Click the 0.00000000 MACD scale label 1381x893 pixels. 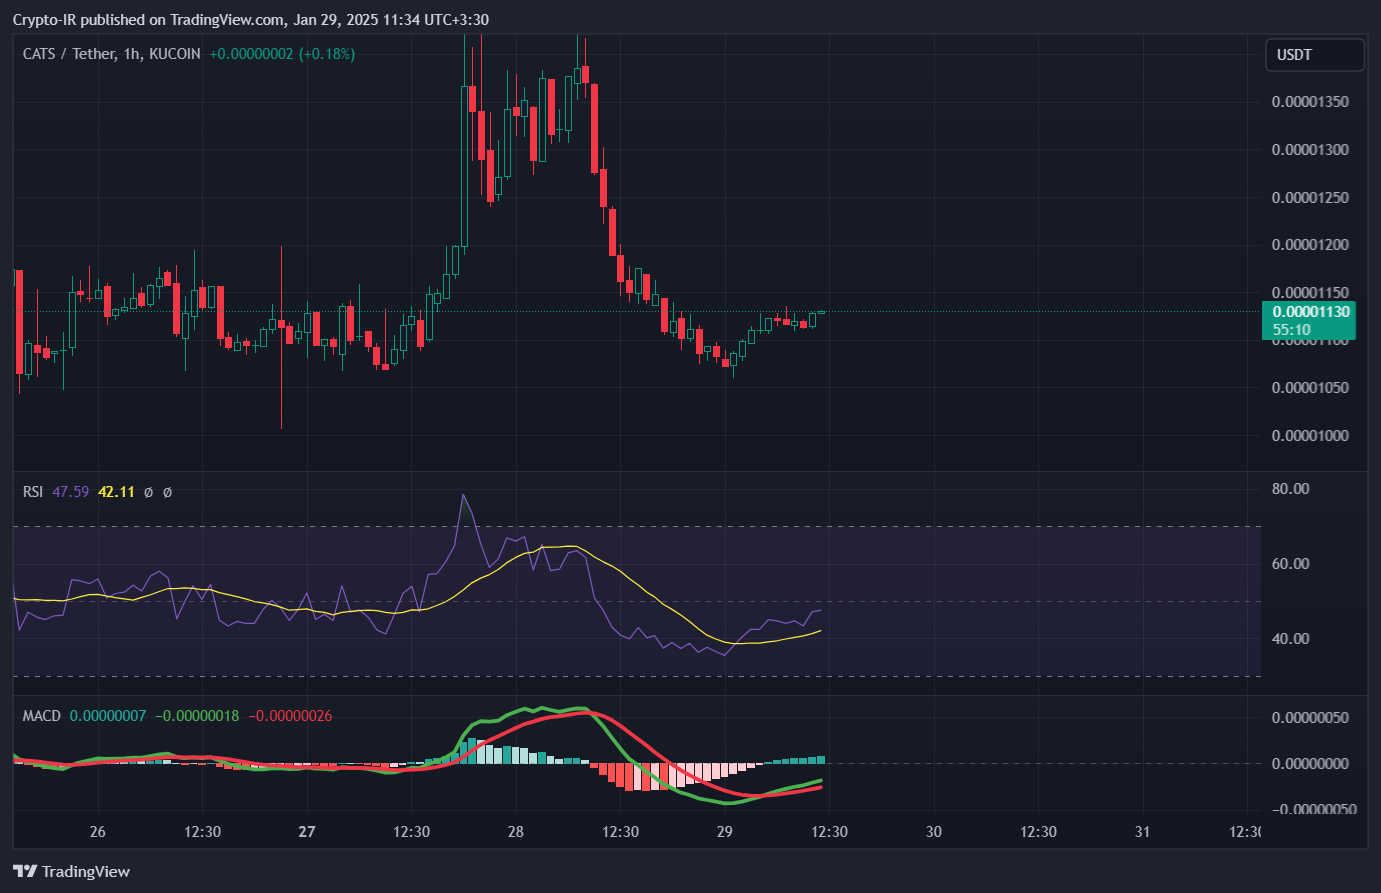click(1310, 764)
